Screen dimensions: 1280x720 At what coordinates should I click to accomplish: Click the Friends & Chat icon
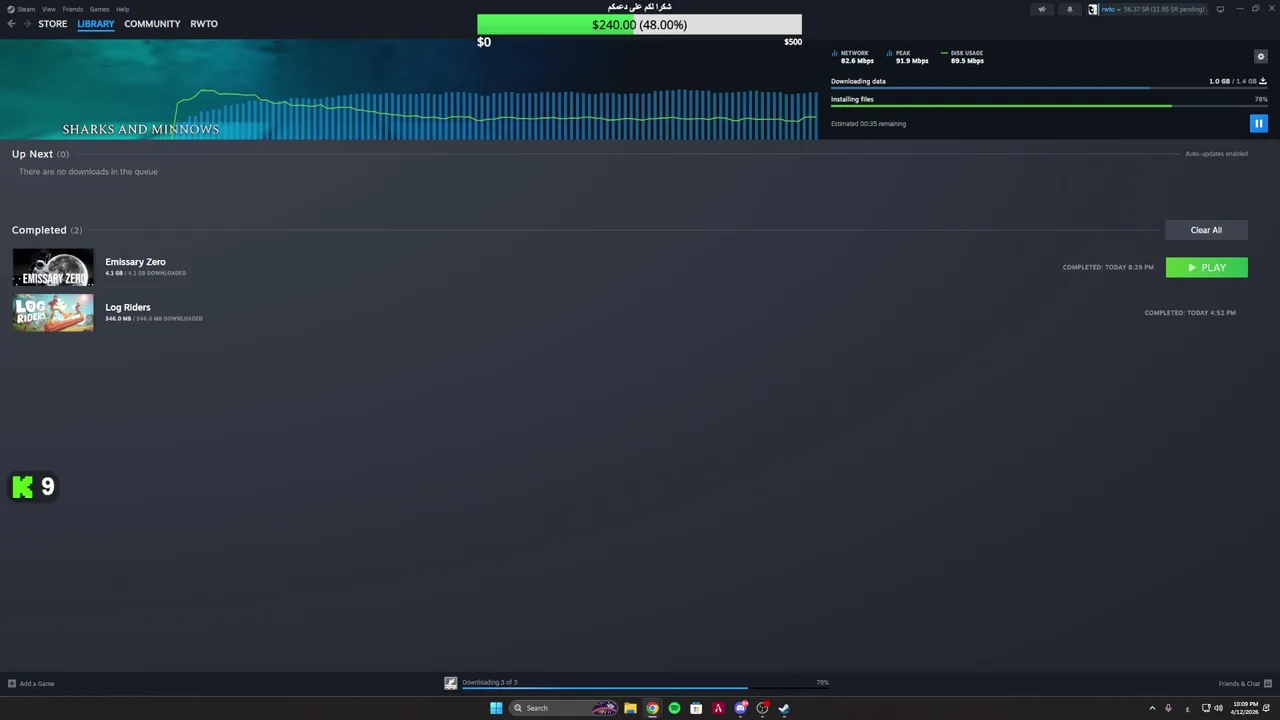pos(1267,684)
